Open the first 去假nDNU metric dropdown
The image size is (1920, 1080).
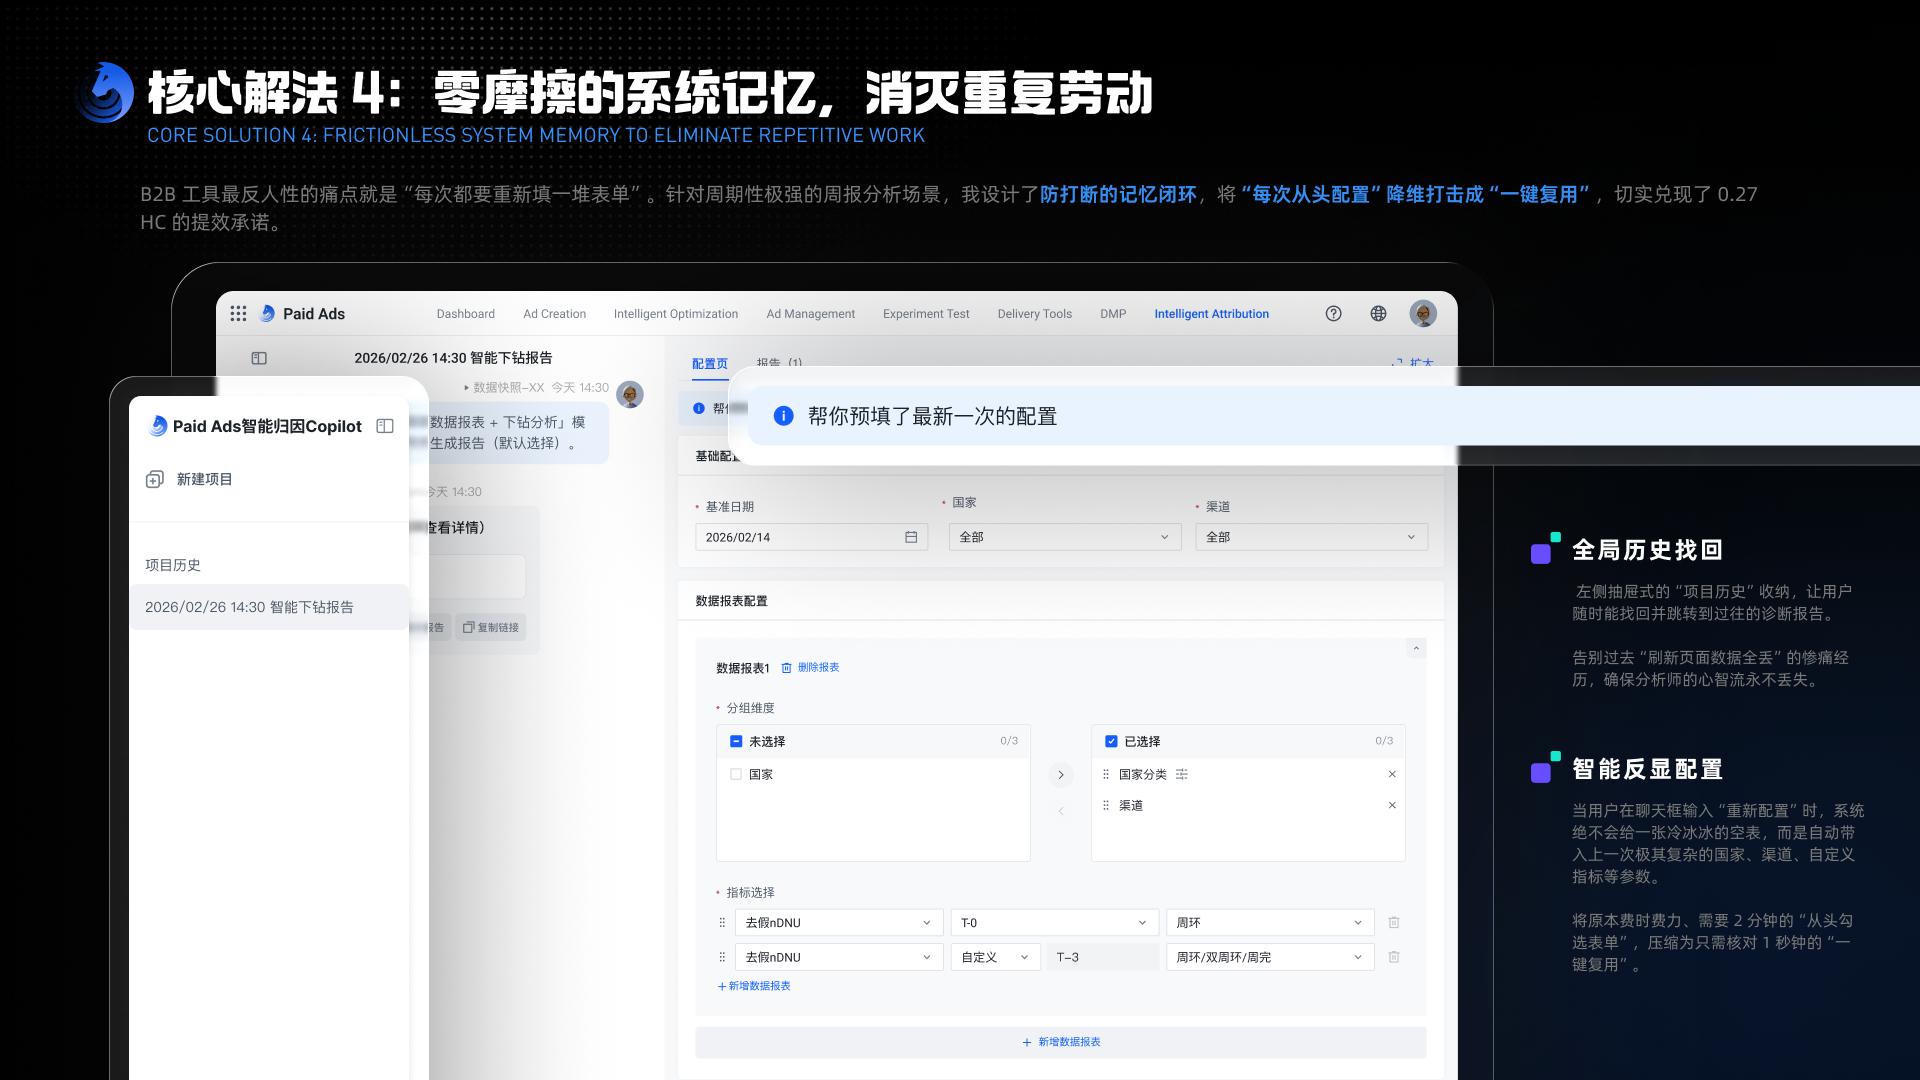pyautogui.click(x=839, y=923)
